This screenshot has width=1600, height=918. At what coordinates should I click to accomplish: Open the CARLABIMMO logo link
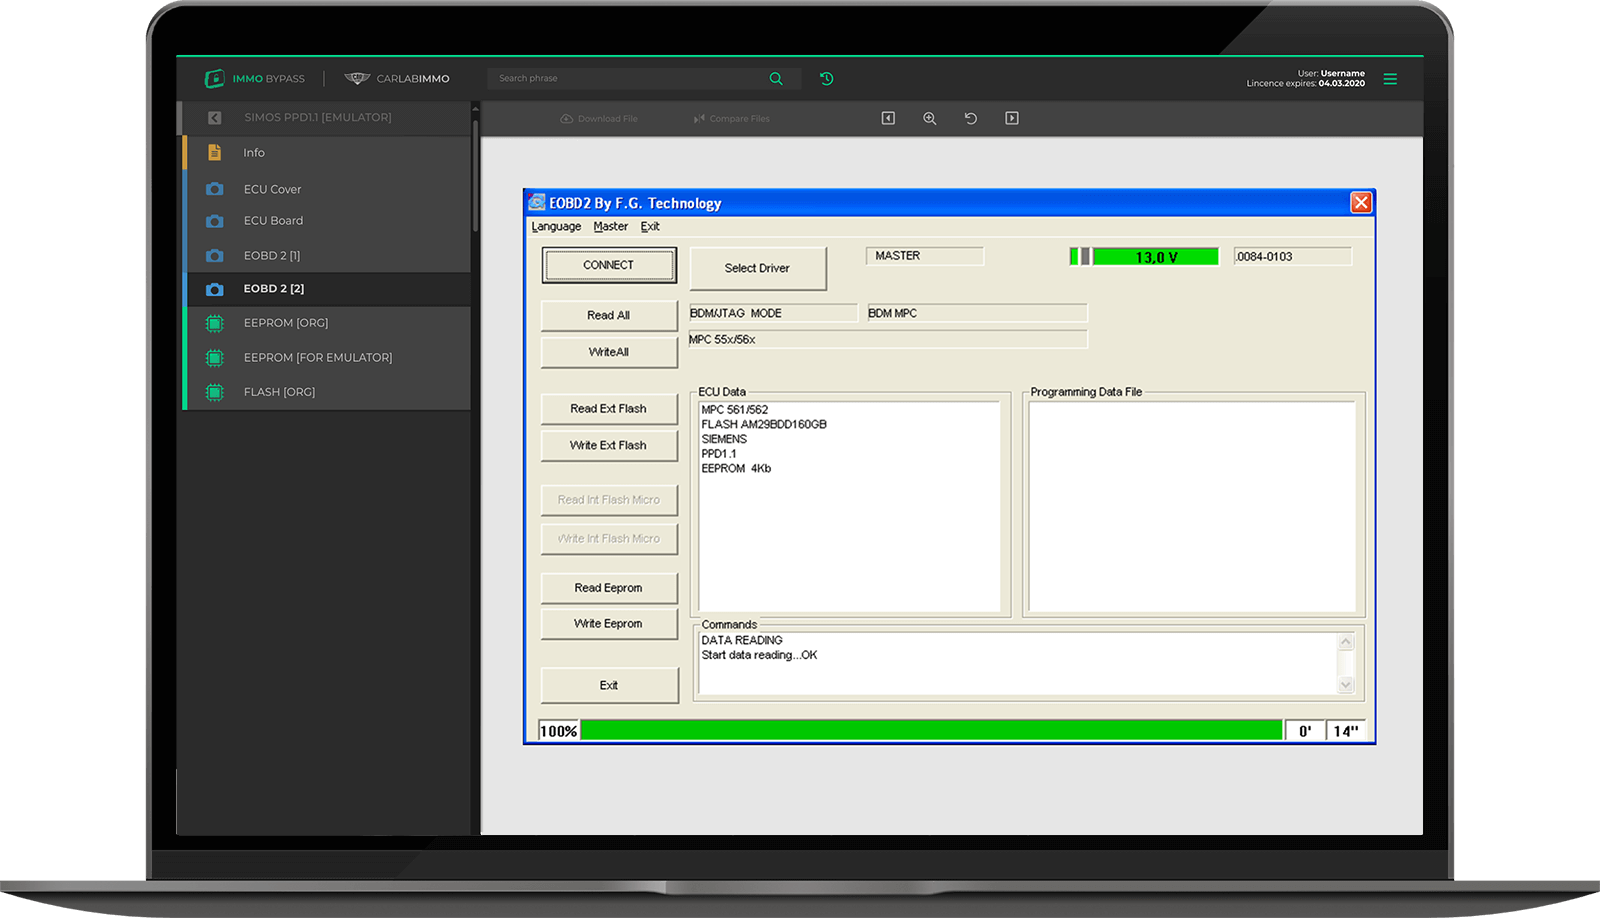(397, 78)
